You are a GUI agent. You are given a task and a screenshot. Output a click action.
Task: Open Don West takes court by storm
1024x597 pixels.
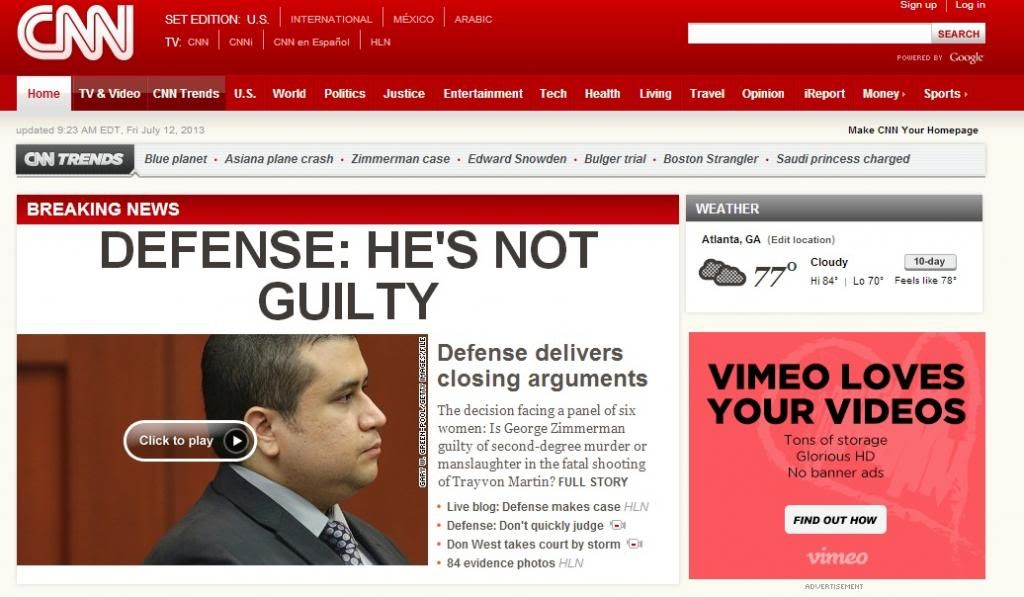coord(534,544)
